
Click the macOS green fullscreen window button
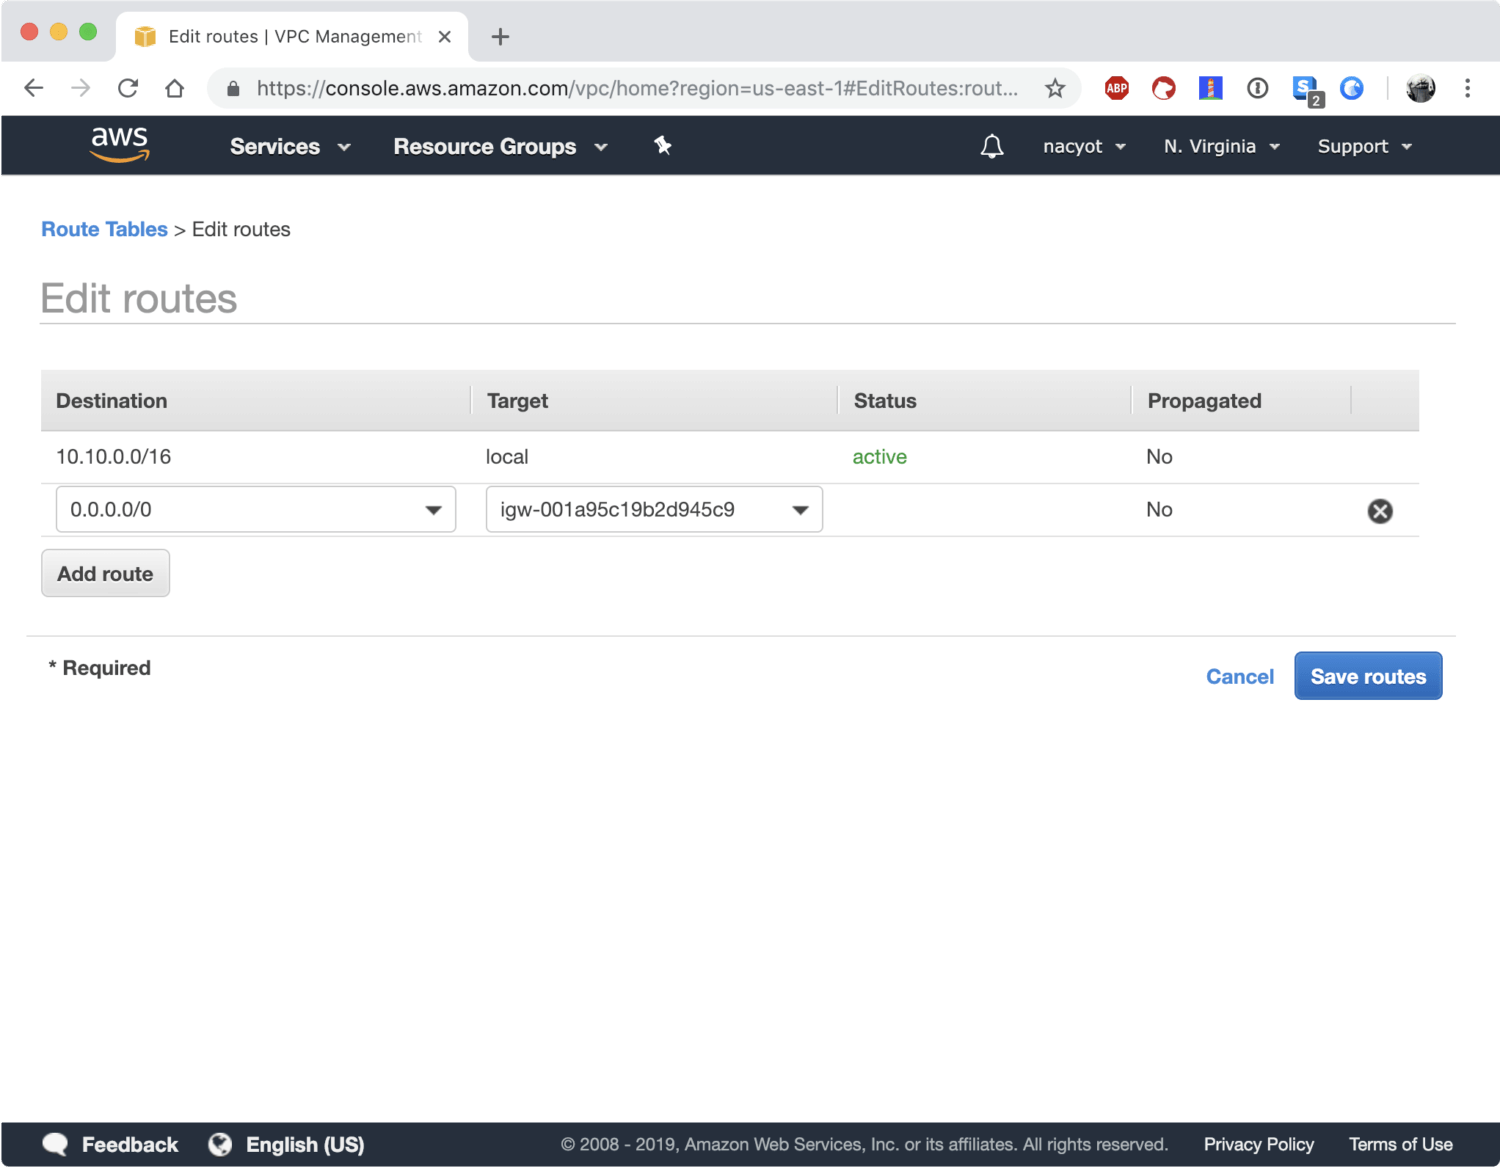pyautogui.click(x=88, y=32)
